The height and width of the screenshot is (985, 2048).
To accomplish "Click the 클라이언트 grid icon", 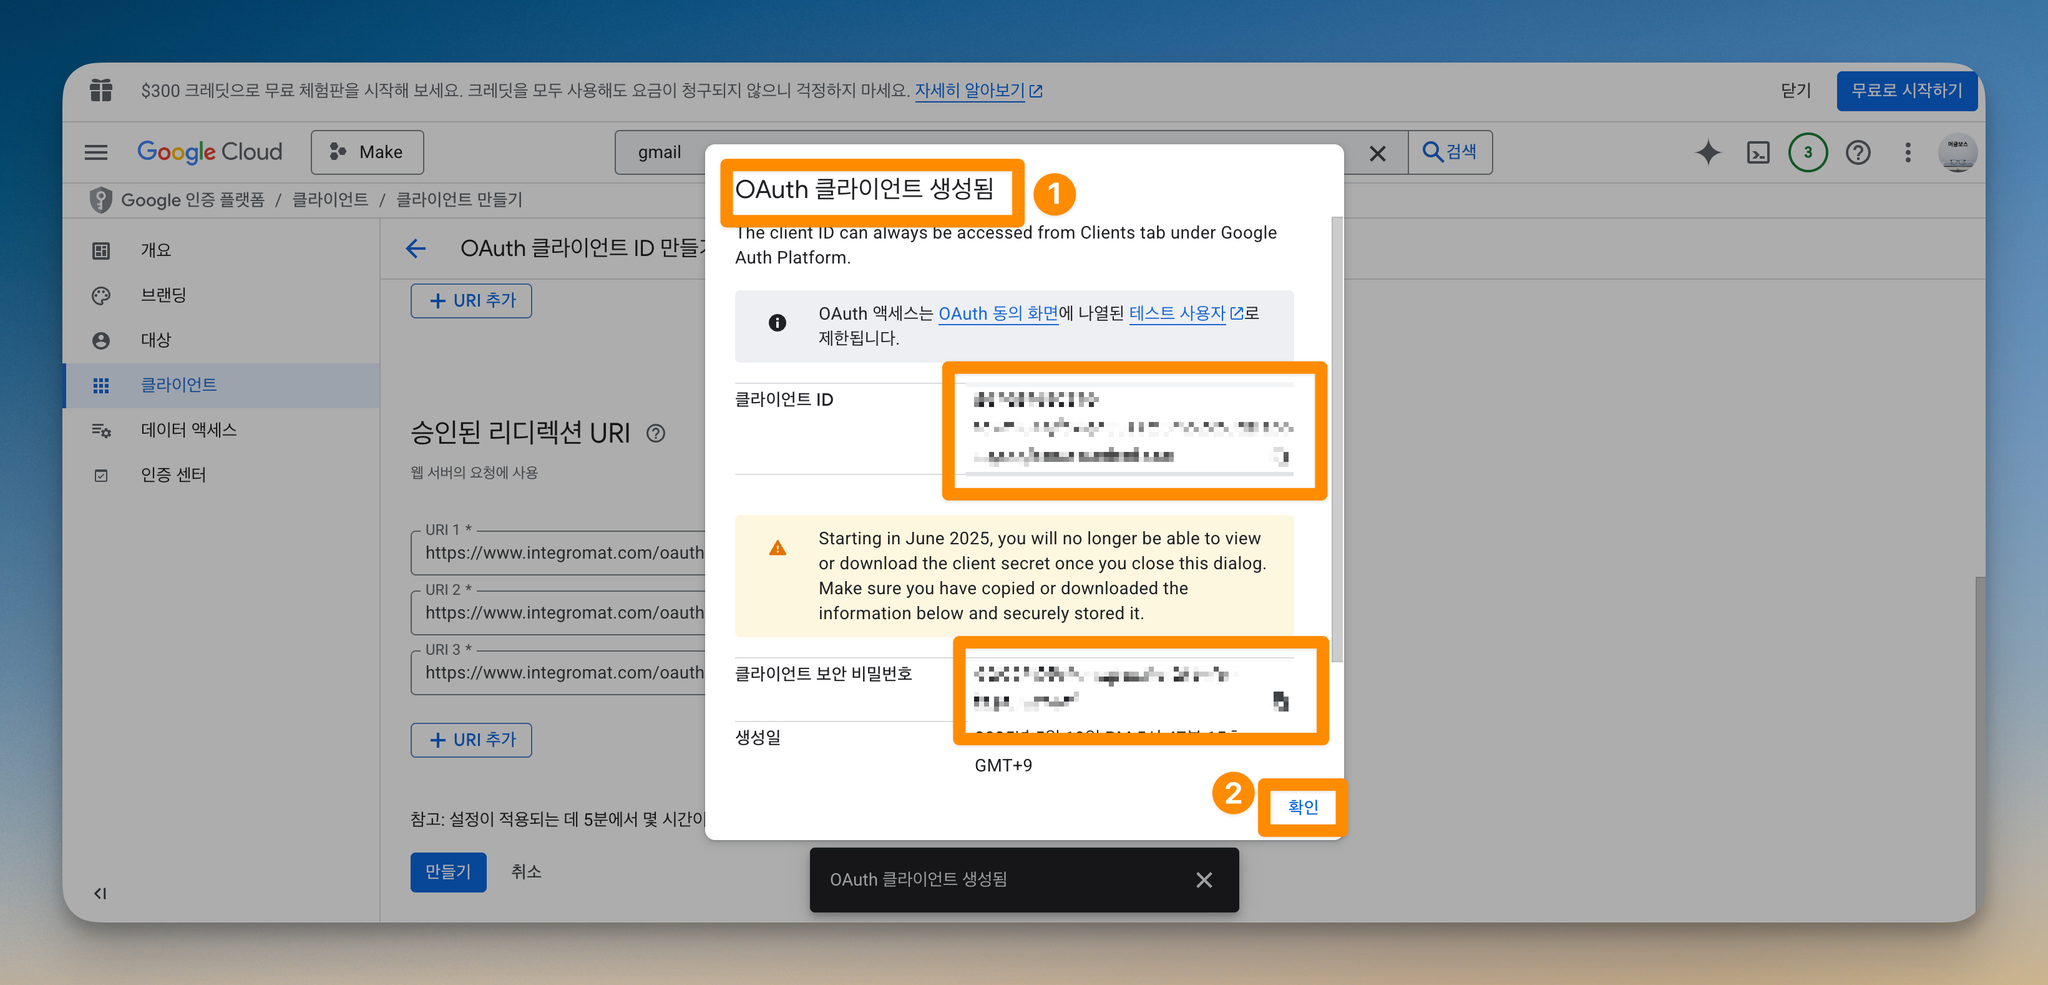I will tap(101, 385).
